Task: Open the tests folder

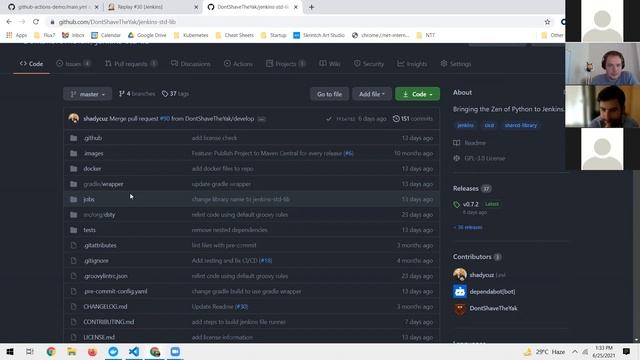Action: tap(89, 230)
